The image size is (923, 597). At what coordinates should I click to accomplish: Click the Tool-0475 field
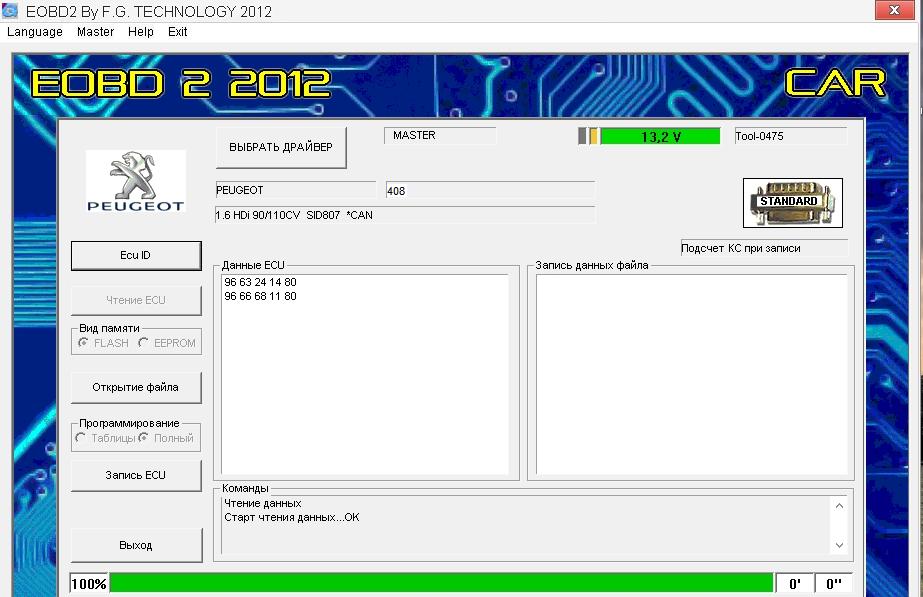[791, 137]
